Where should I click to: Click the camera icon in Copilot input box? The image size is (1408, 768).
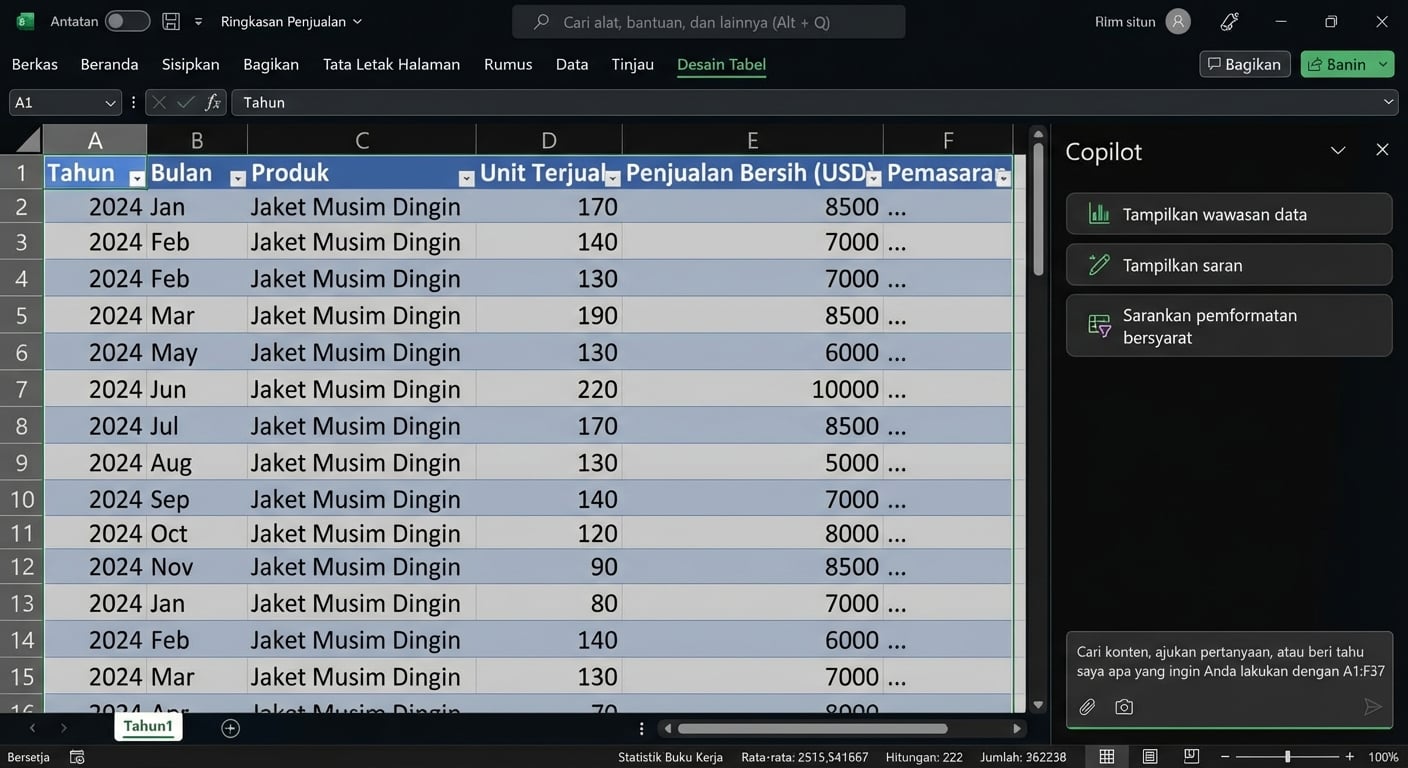pyautogui.click(x=1124, y=706)
